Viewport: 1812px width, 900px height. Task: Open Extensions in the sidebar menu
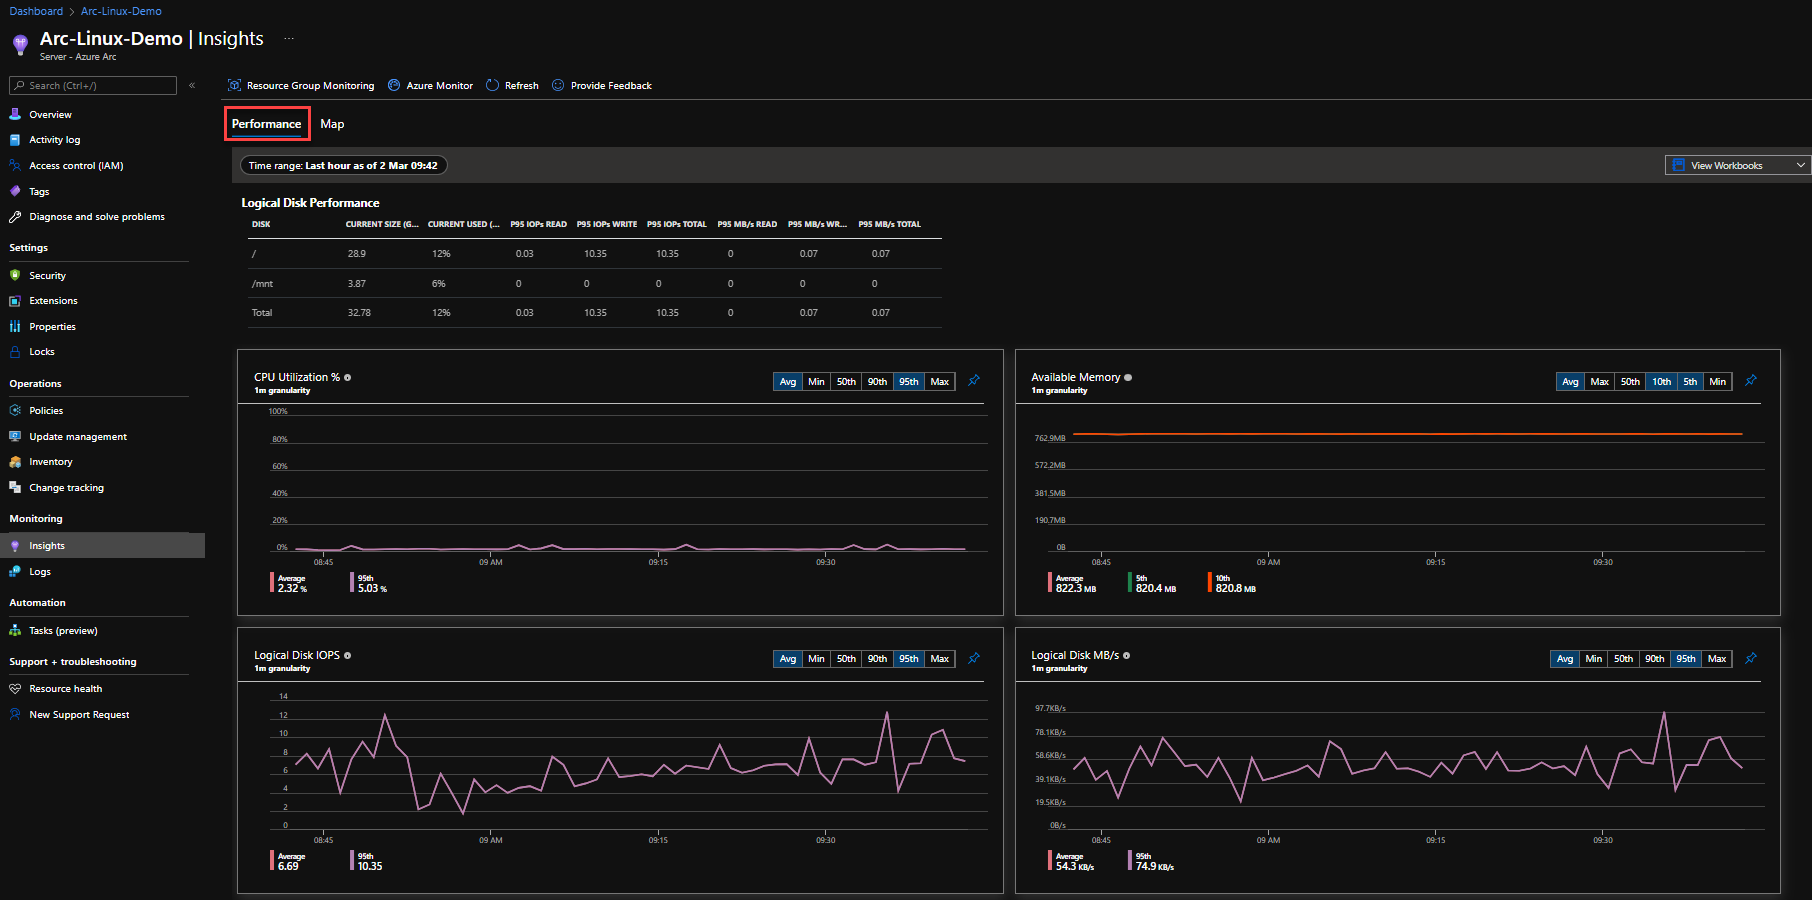point(53,301)
